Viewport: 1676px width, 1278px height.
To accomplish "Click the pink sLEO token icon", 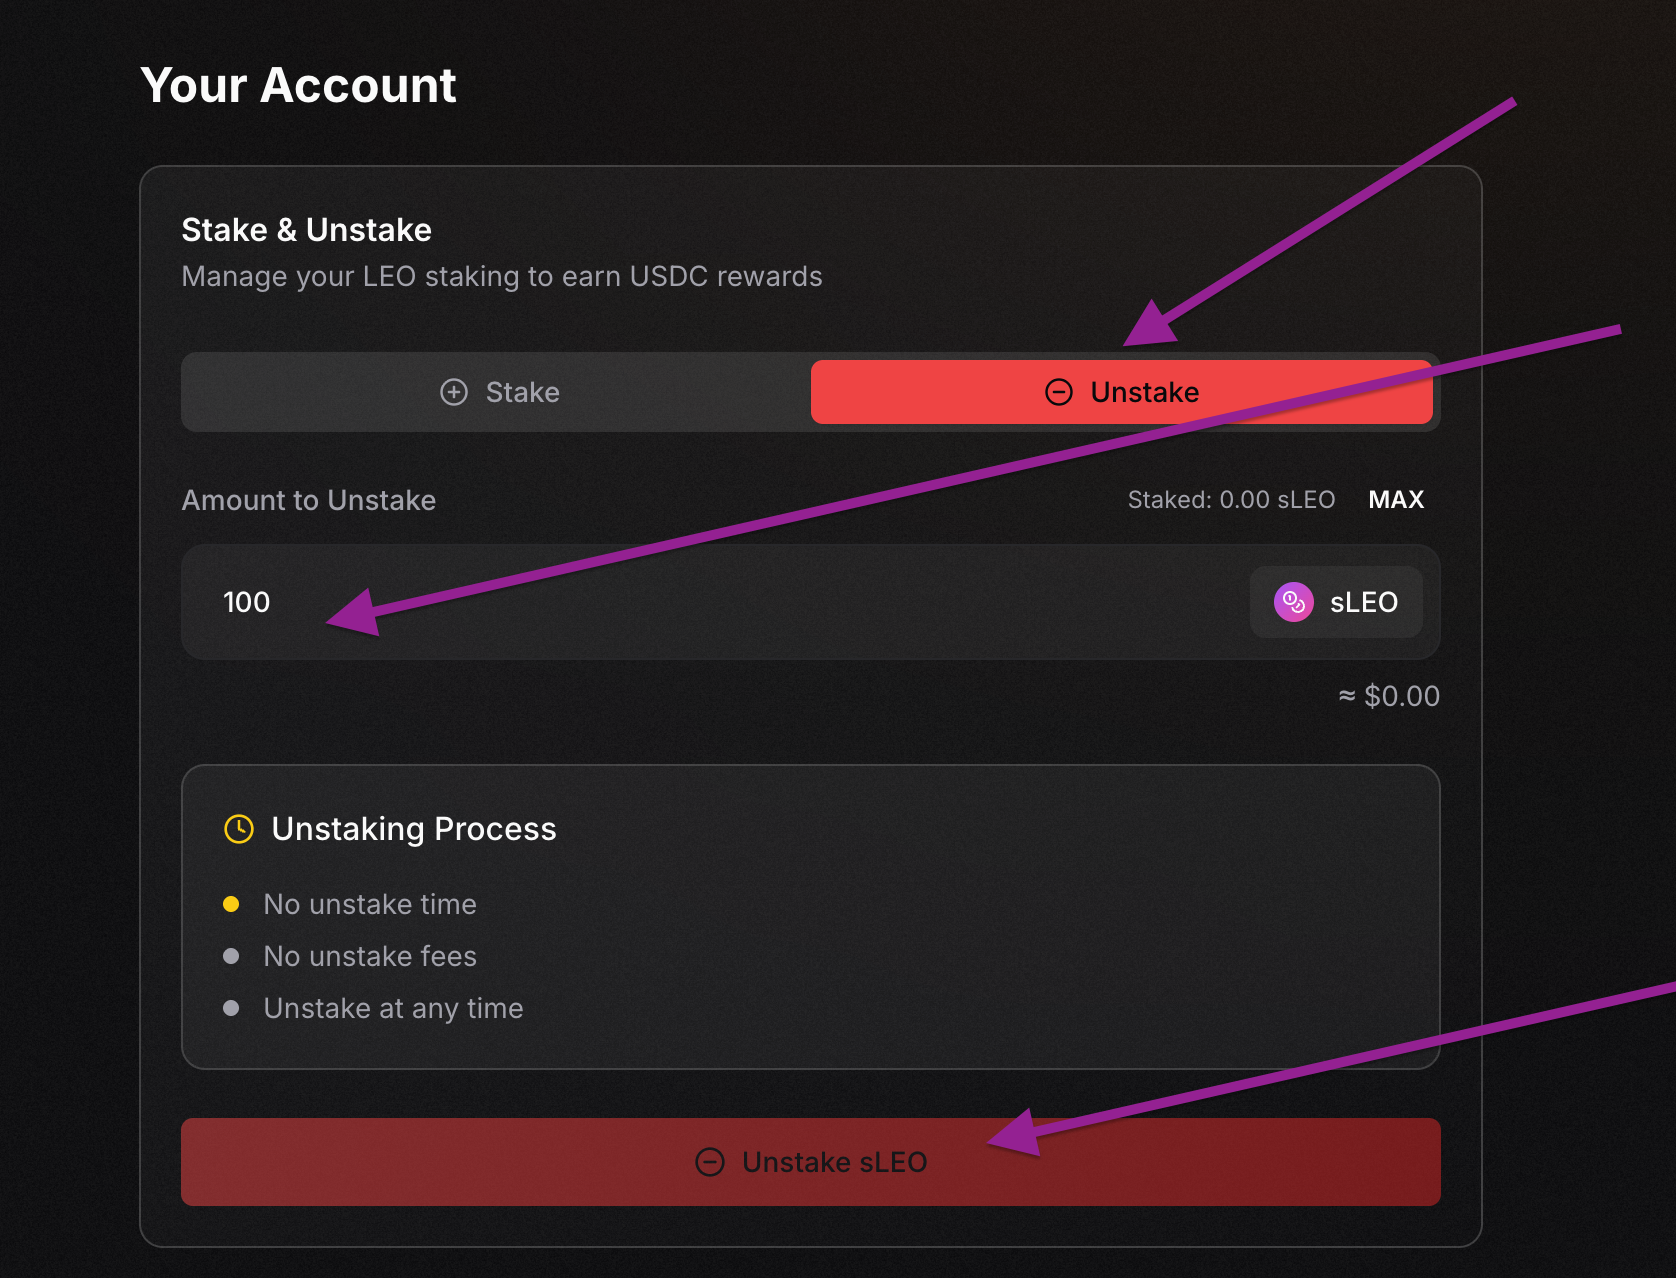I will (x=1293, y=602).
